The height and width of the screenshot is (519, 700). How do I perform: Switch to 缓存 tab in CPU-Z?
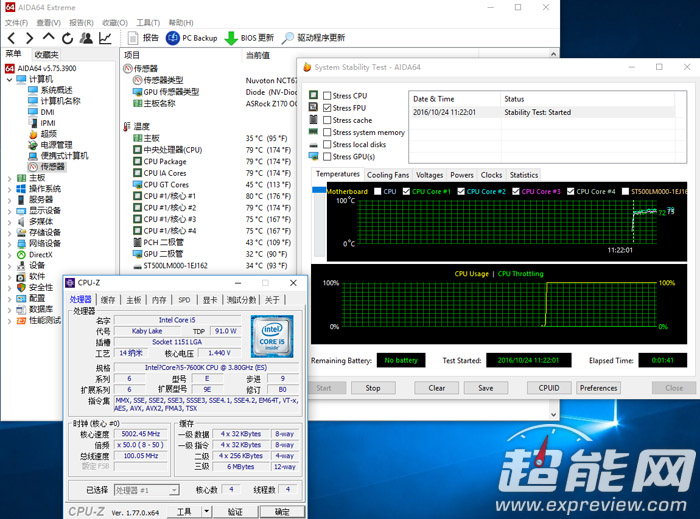(x=108, y=300)
